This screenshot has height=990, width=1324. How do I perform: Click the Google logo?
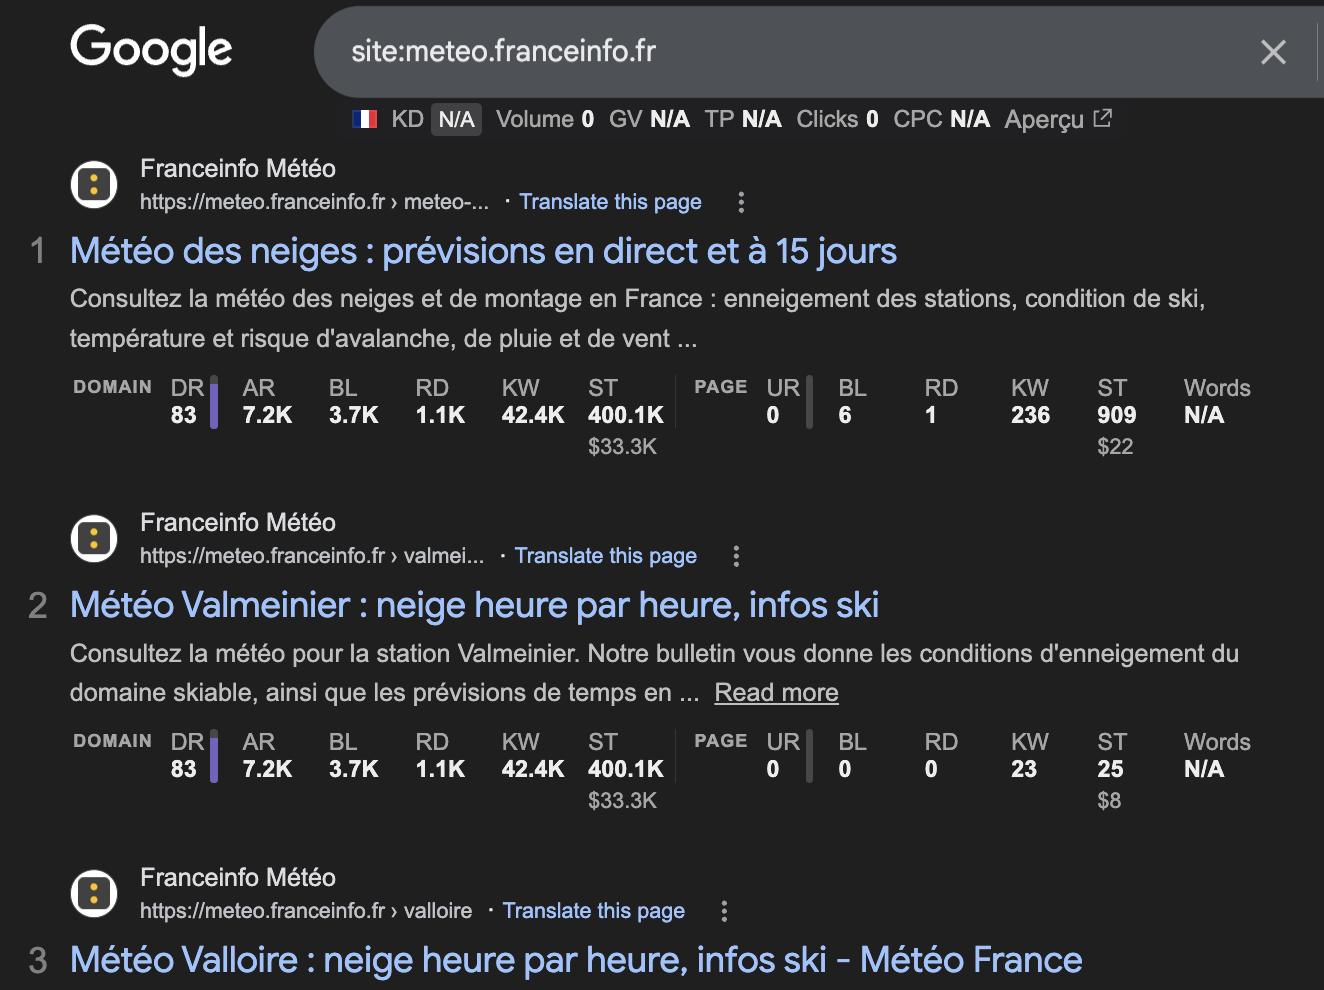point(150,50)
